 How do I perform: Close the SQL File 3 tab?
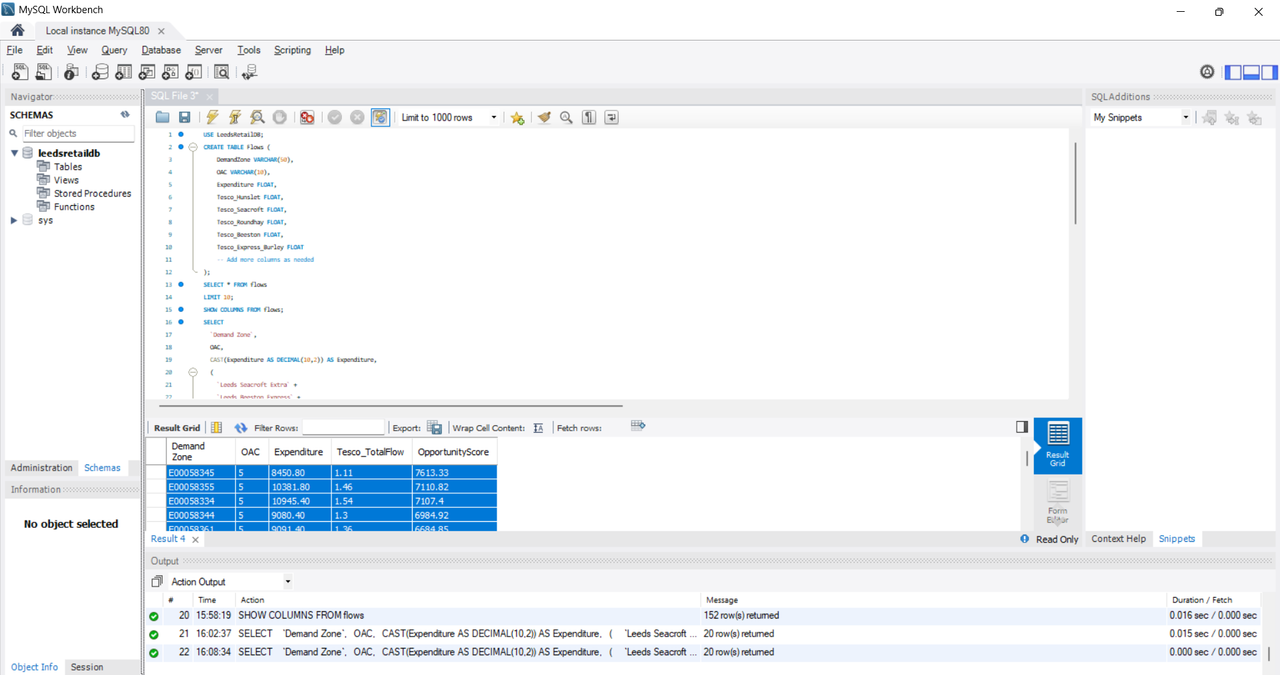tap(208, 96)
